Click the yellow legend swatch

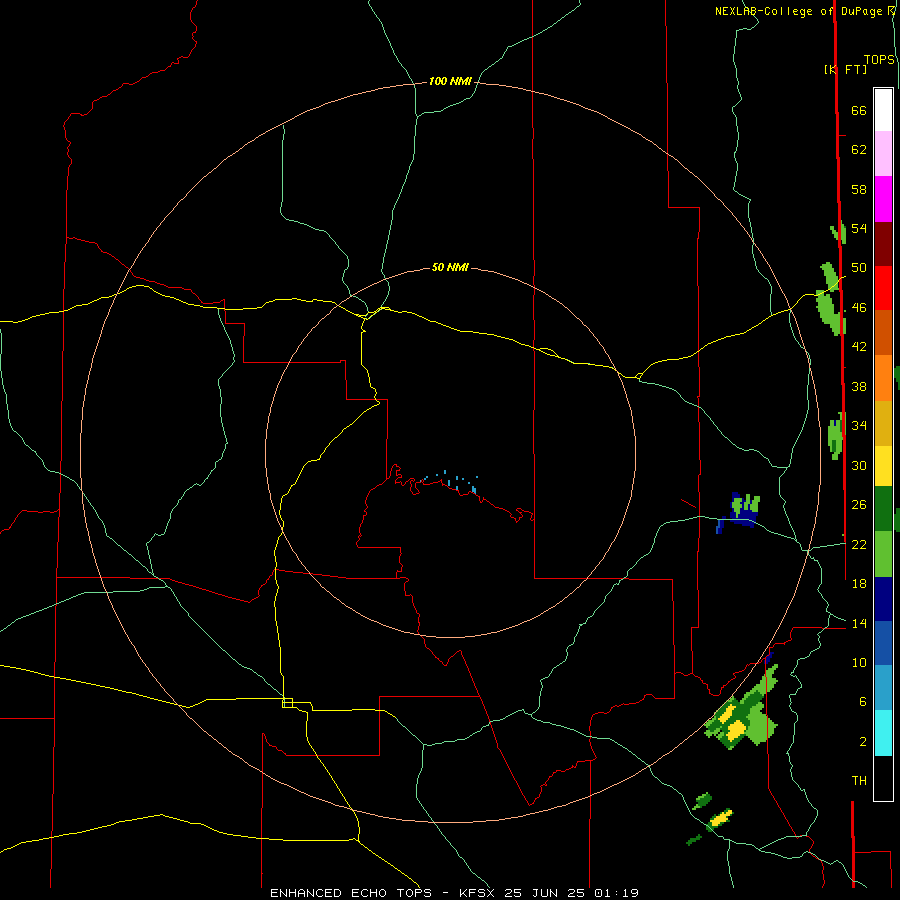tap(883, 466)
